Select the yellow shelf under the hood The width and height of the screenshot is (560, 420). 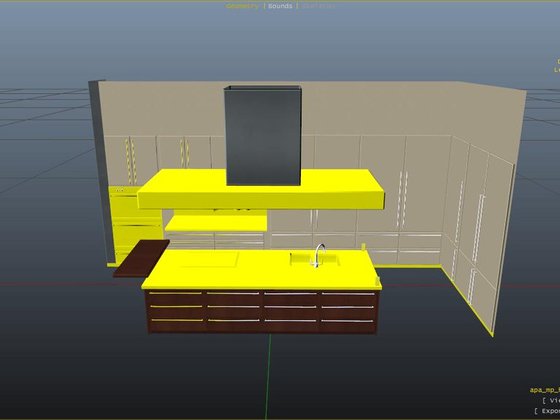click(216, 224)
